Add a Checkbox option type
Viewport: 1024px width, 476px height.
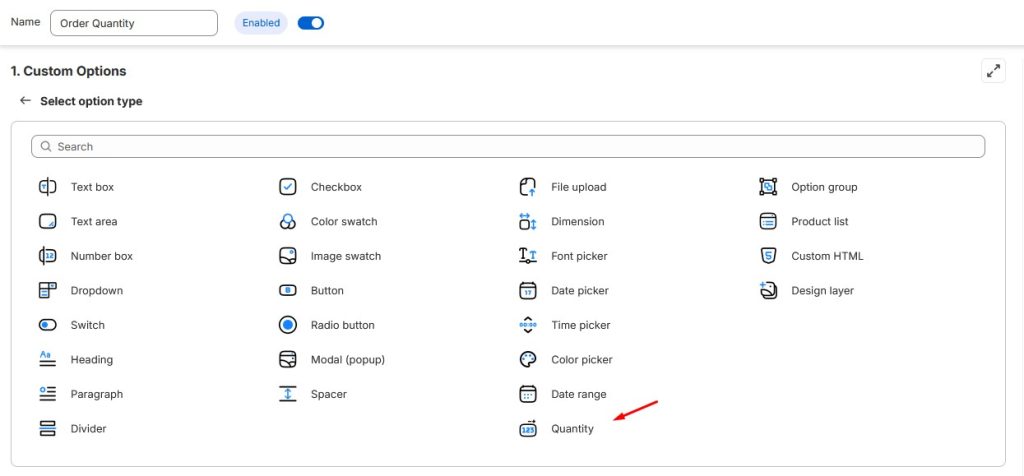(x=336, y=187)
